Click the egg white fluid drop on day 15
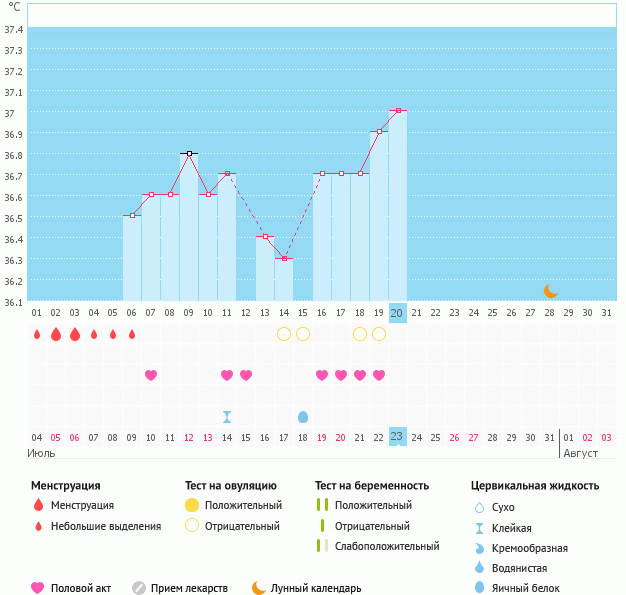 (303, 416)
